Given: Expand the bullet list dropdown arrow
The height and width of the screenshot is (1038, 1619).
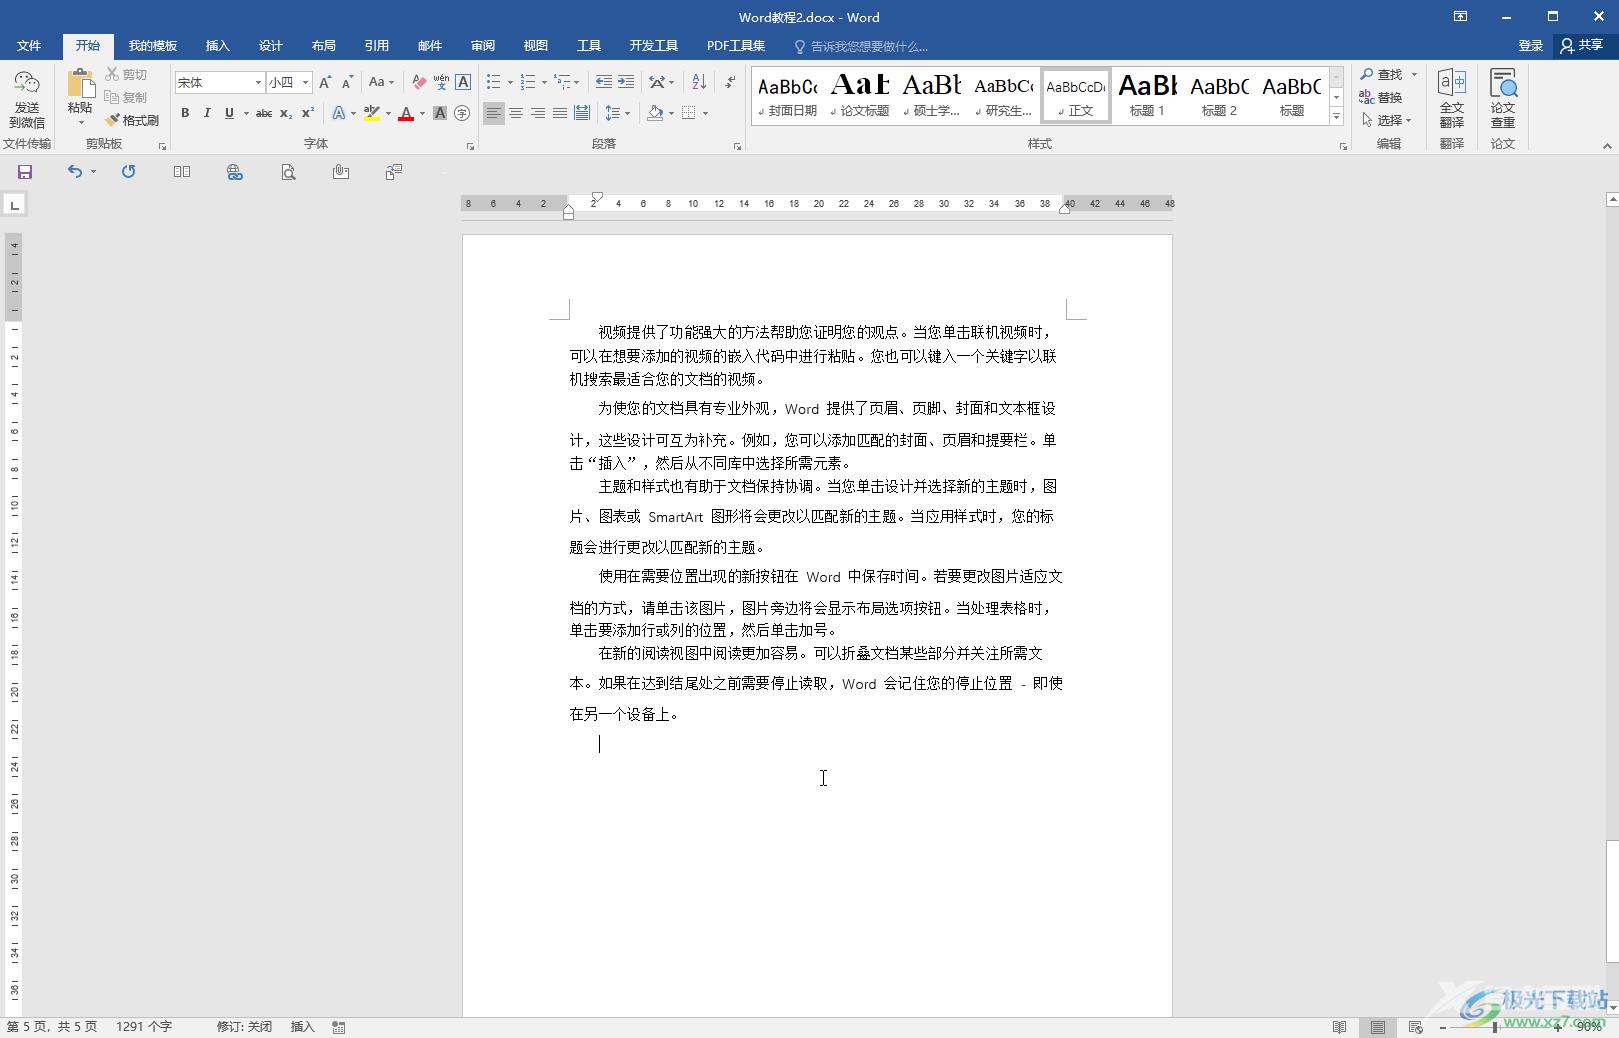Looking at the screenshot, I should click(510, 82).
